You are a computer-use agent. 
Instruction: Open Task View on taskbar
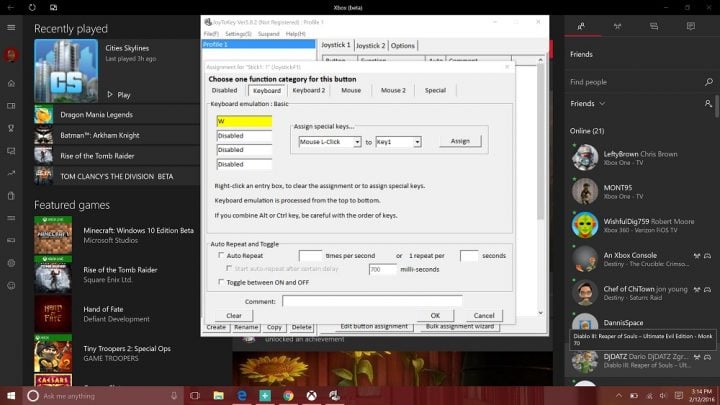[x=195, y=395]
